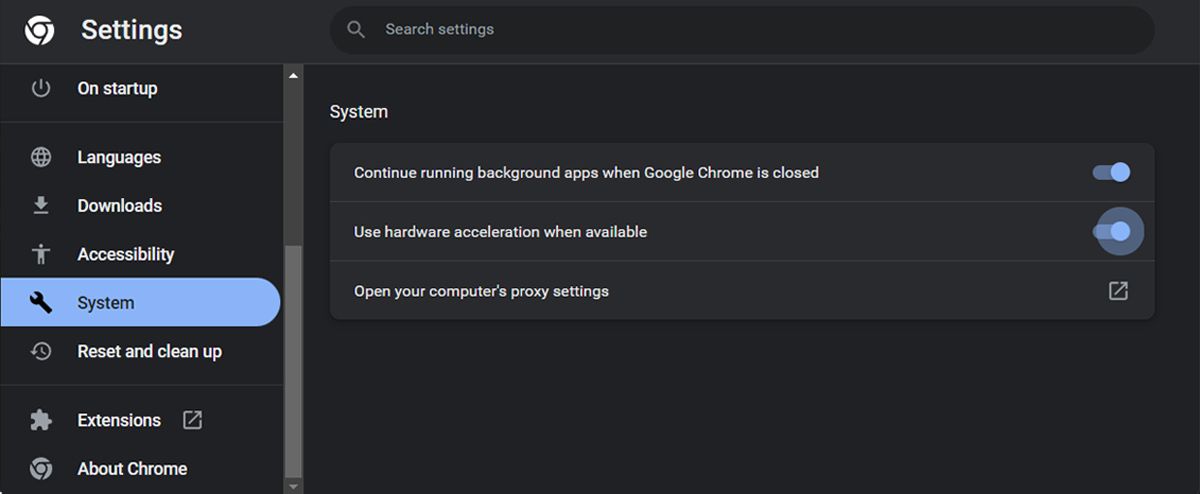The image size is (1200, 494).
Task: Click the magnifier icon in the search bar
Action: coord(356,30)
